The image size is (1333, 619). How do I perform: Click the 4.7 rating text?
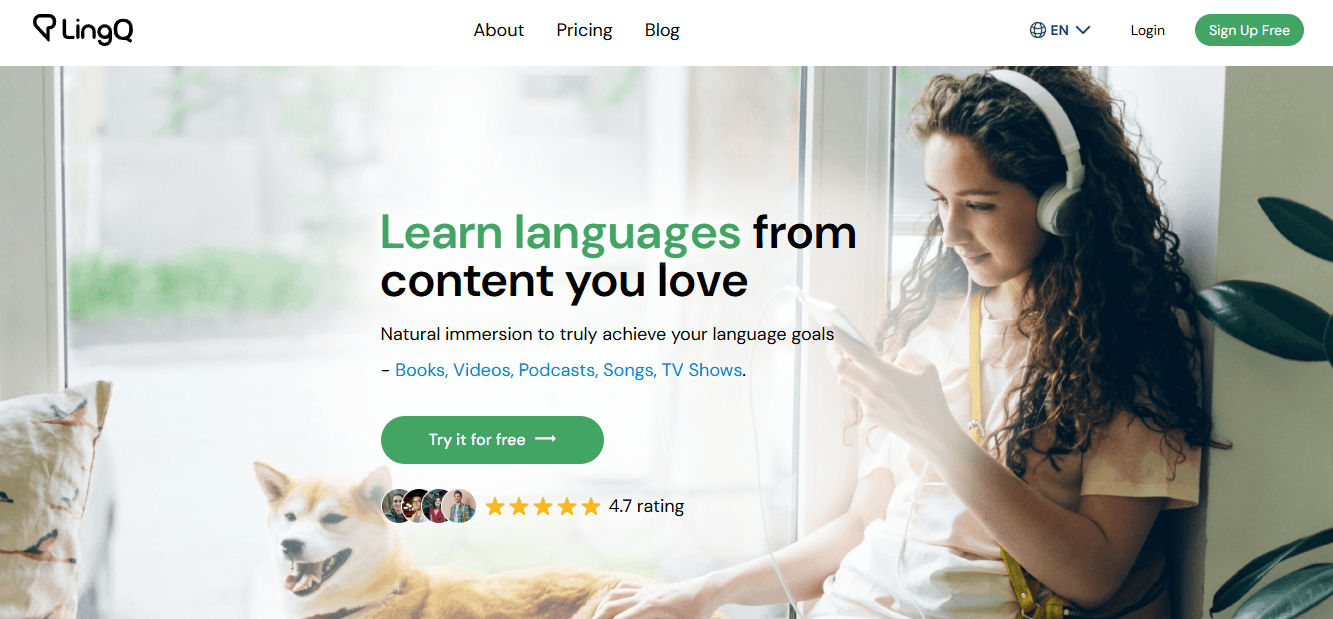click(646, 506)
